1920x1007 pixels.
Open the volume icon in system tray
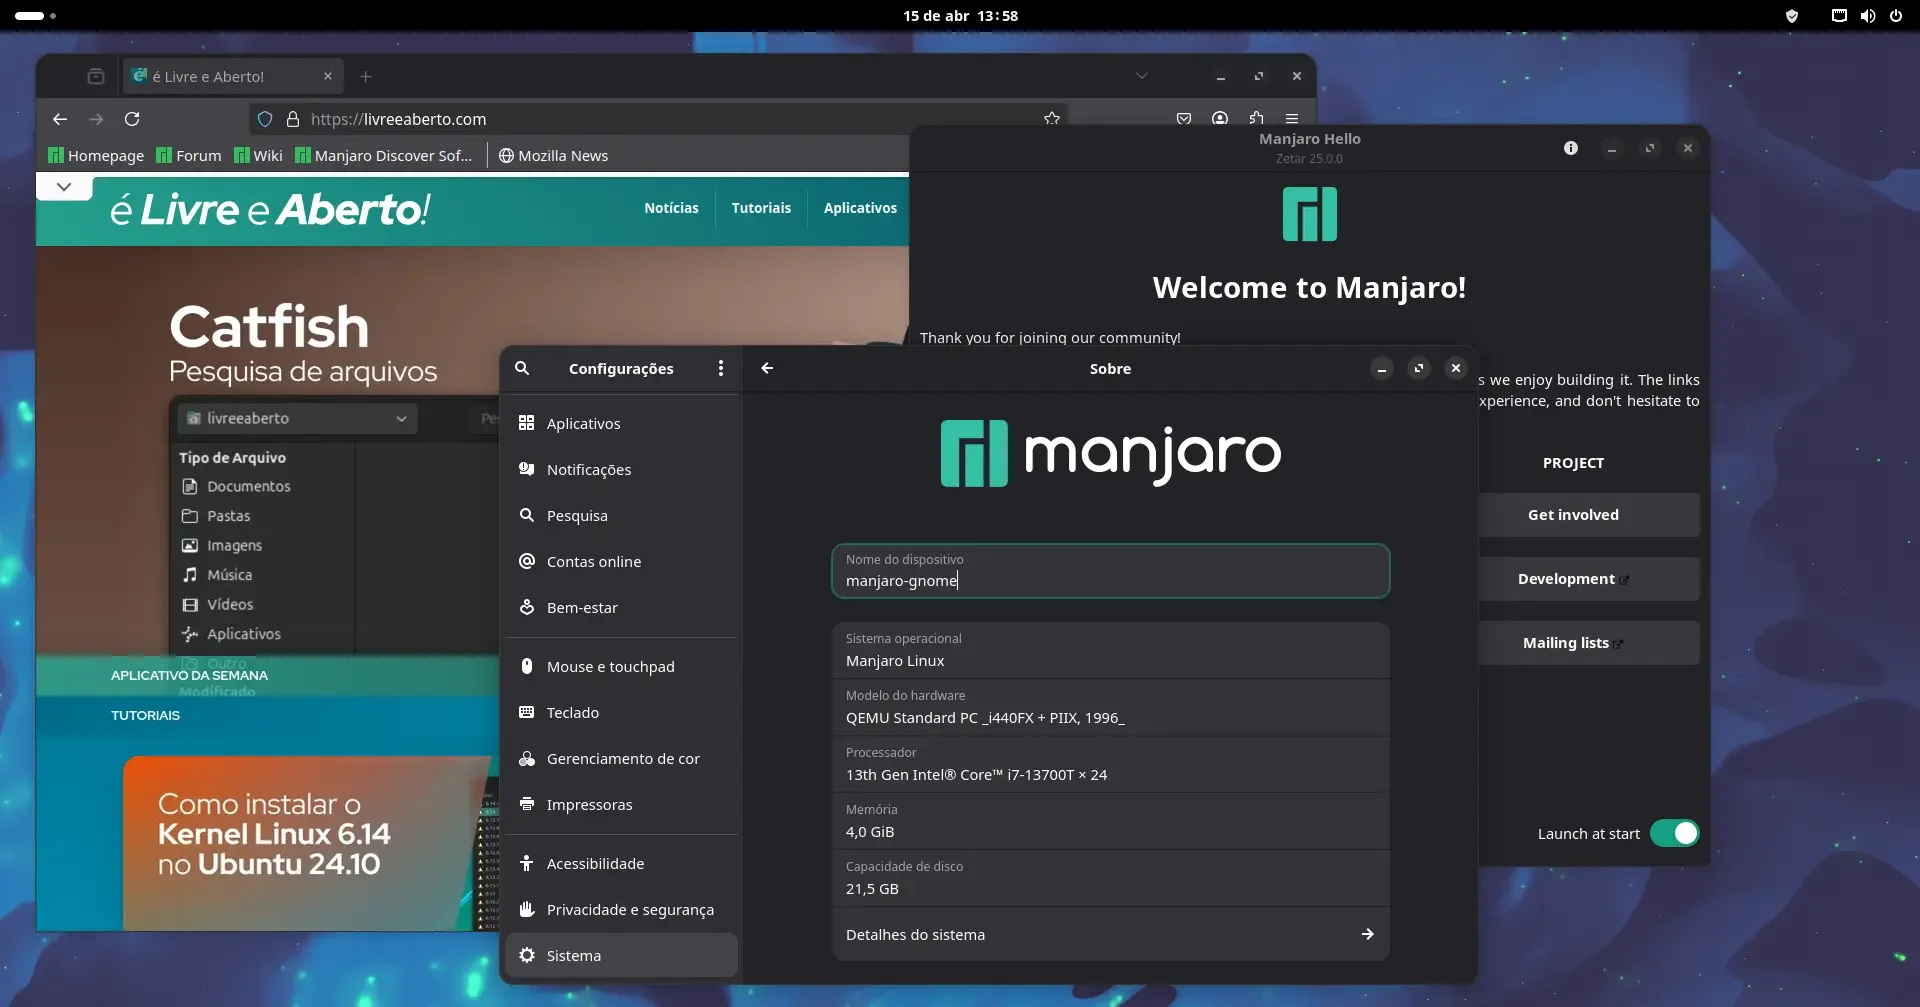coord(1868,16)
